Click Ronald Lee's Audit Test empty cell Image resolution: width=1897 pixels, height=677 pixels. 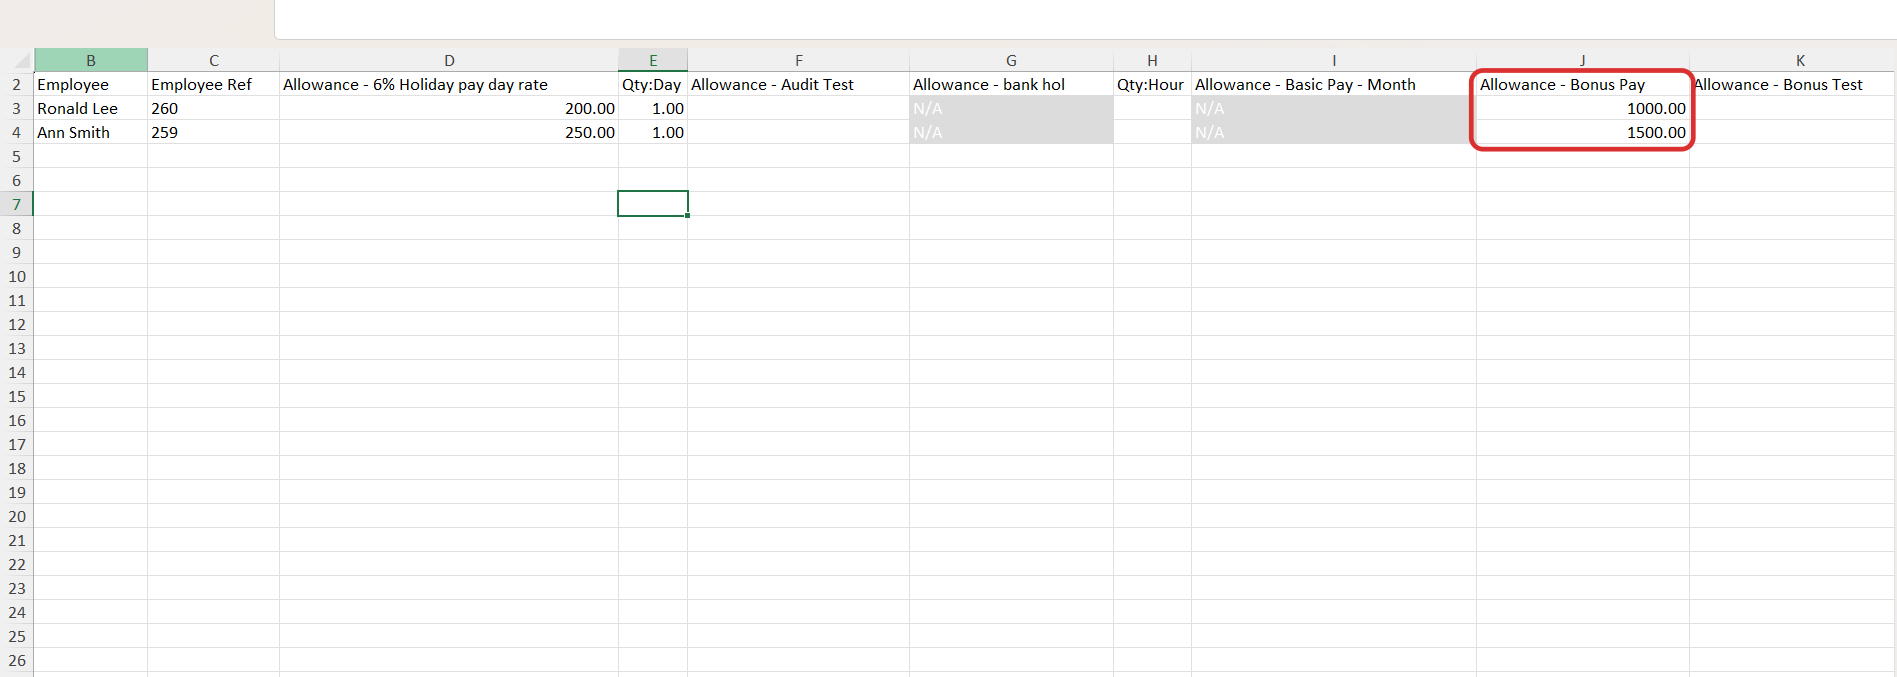(x=799, y=108)
